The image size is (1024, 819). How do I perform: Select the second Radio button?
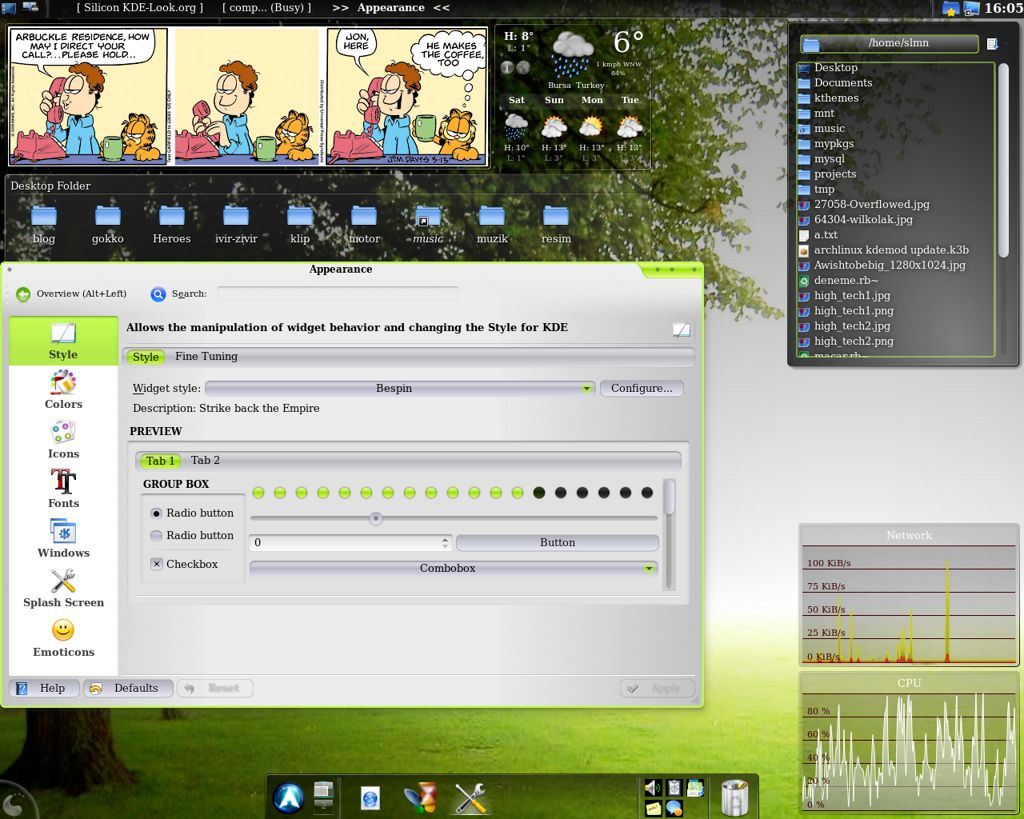point(156,536)
